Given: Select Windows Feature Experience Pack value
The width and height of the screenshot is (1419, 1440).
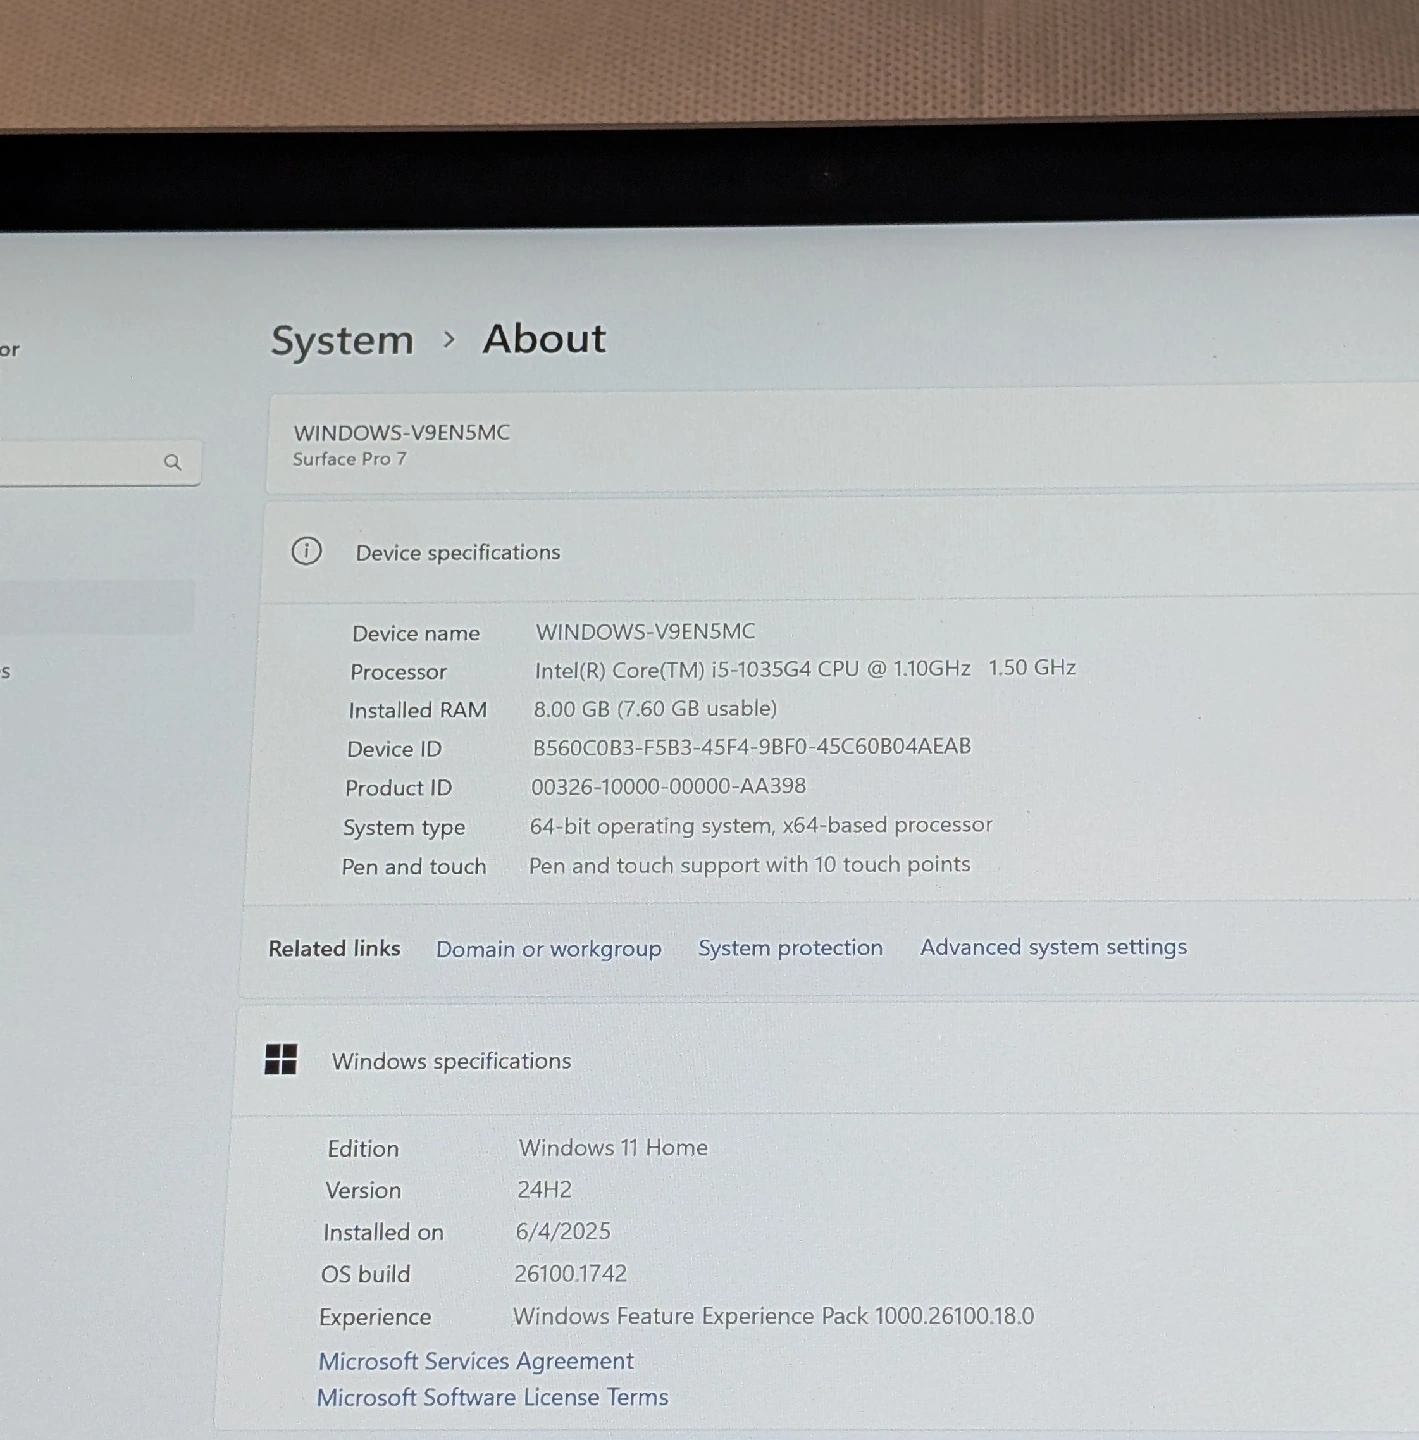Looking at the screenshot, I should tap(773, 1316).
